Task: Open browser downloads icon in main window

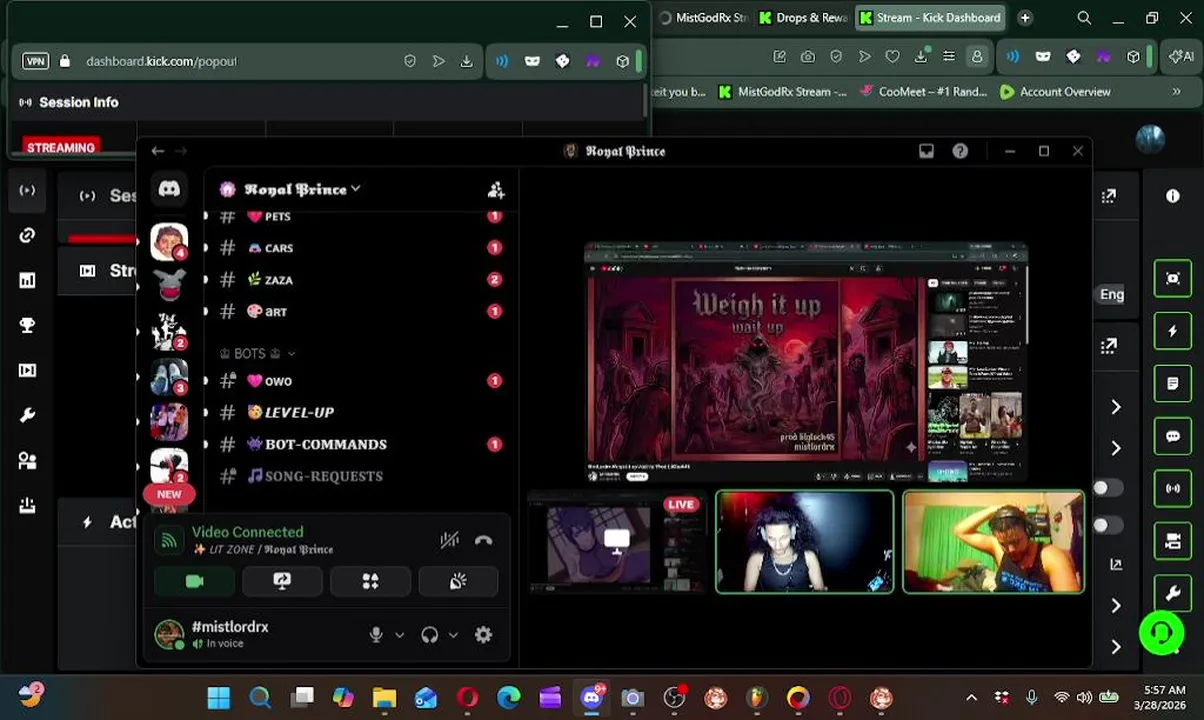Action: click(x=920, y=57)
